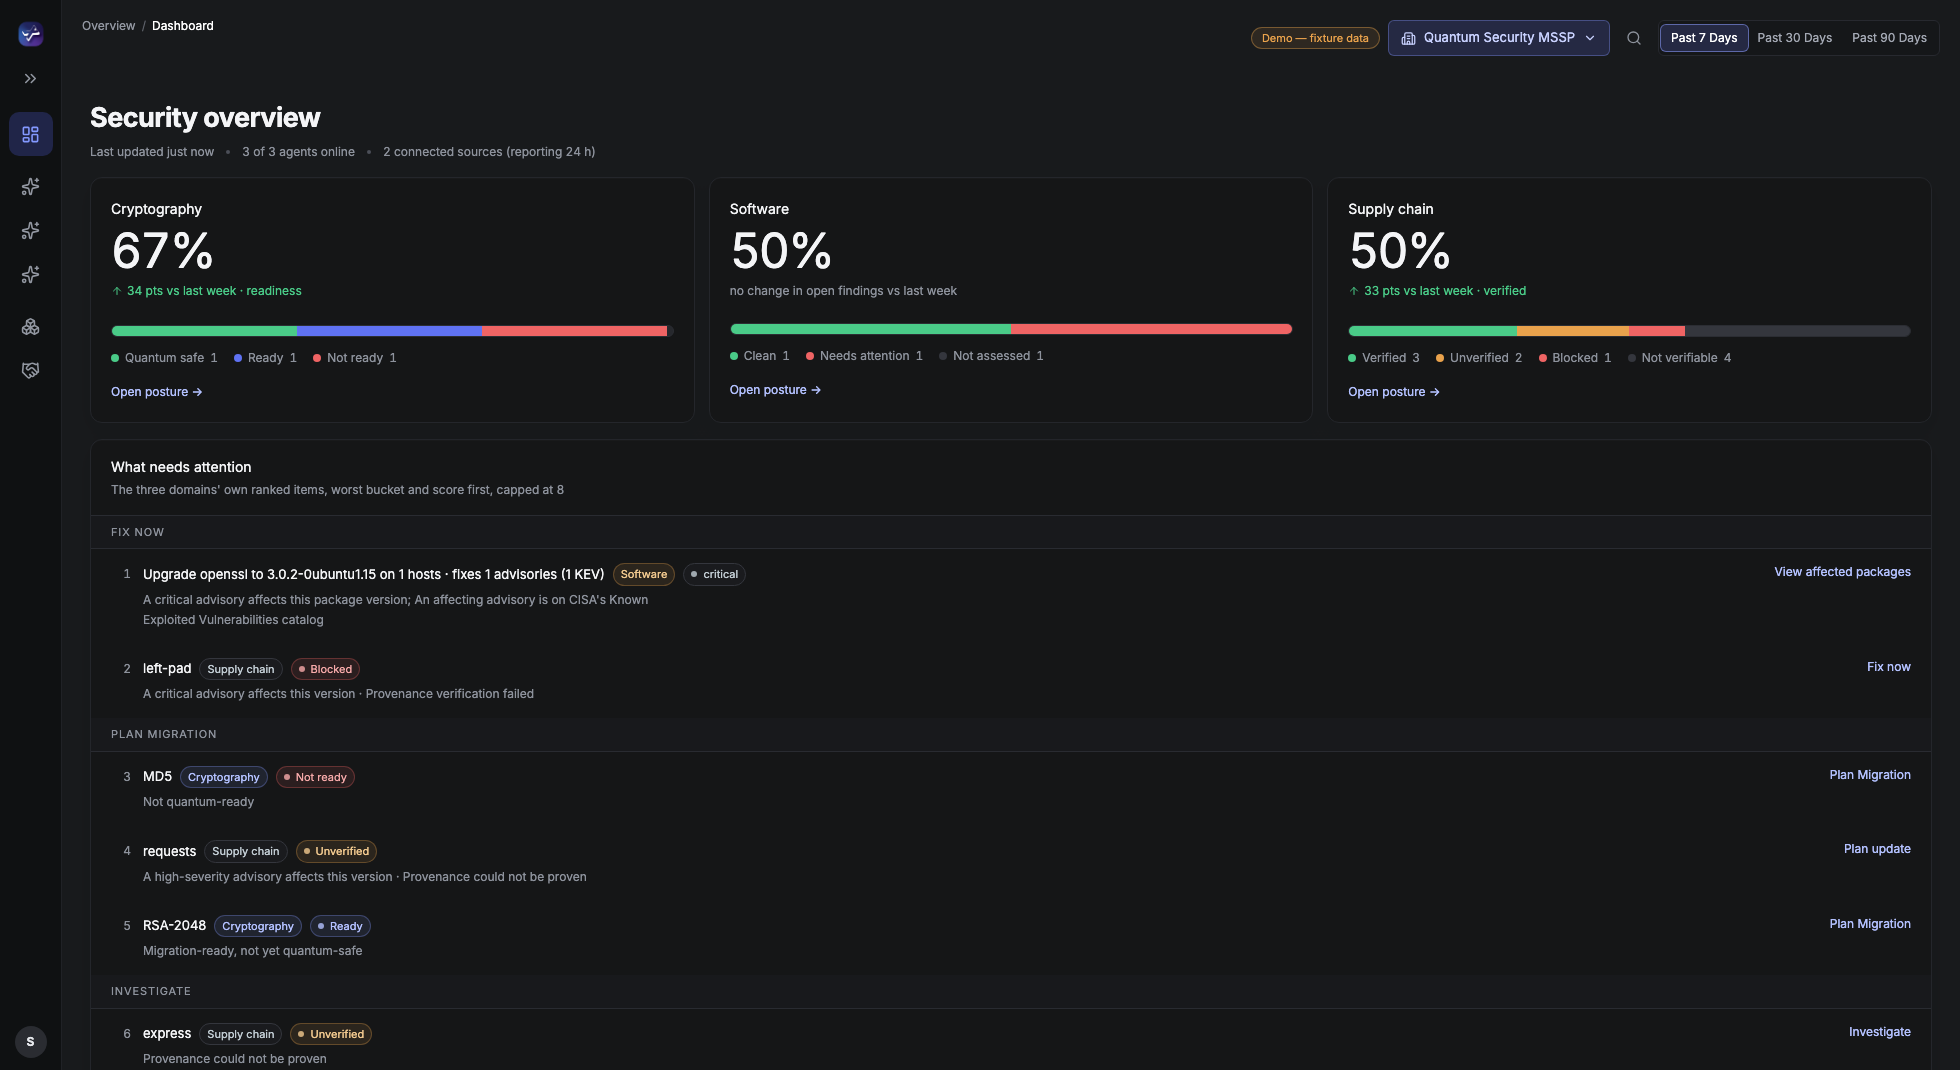Click Plan update for requests

pyautogui.click(x=1877, y=849)
